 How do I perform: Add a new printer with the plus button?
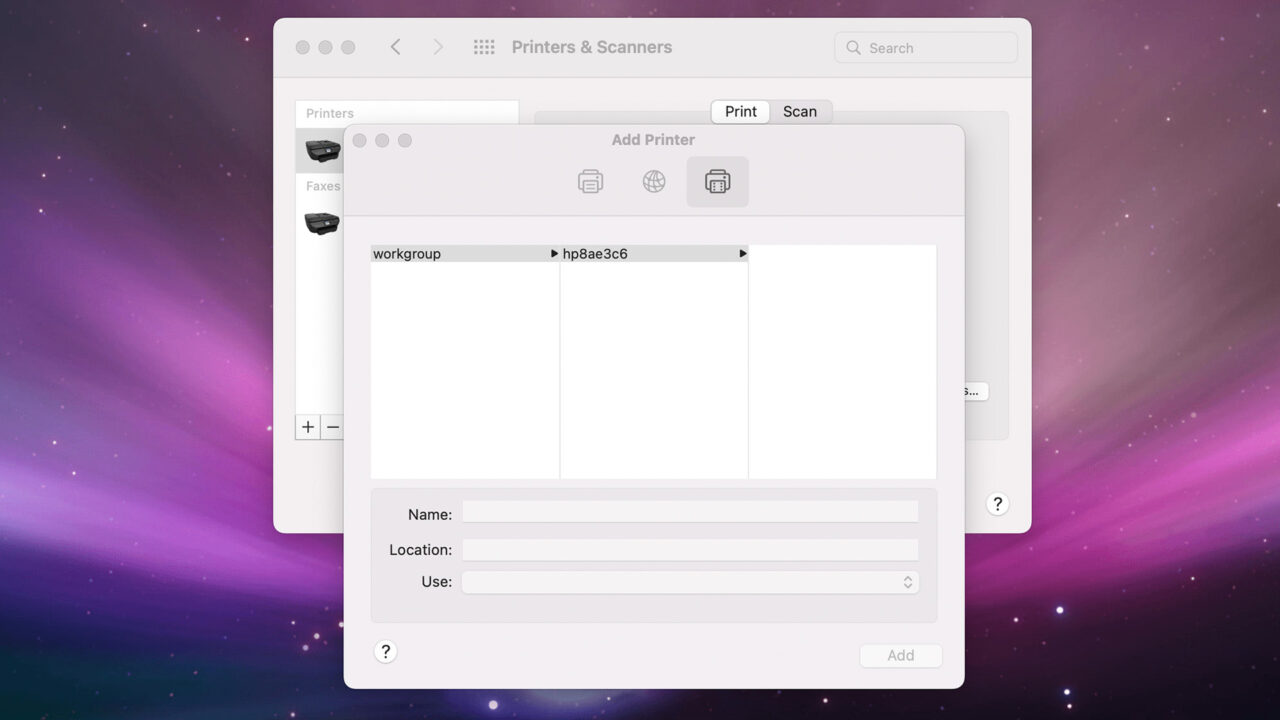pyautogui.click(x=307, y=427)
